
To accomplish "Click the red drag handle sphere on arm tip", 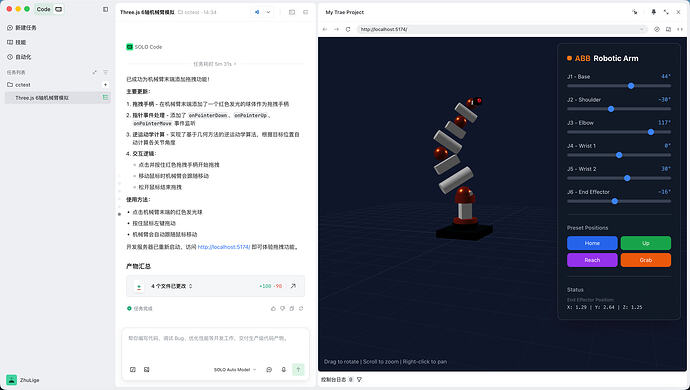I will tap(479, 101).
